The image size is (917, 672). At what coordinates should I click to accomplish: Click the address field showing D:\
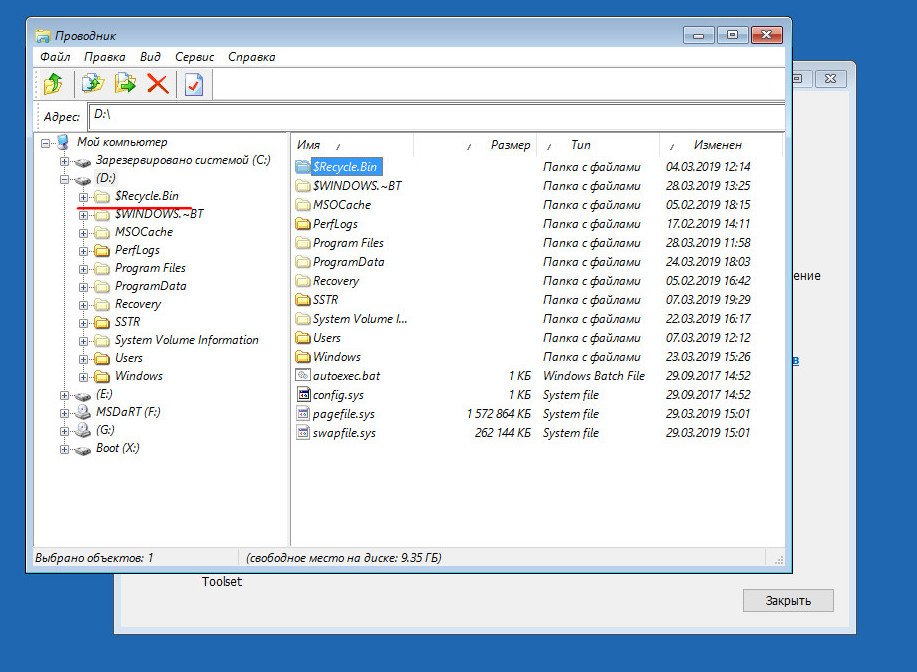tap(436, 116)
